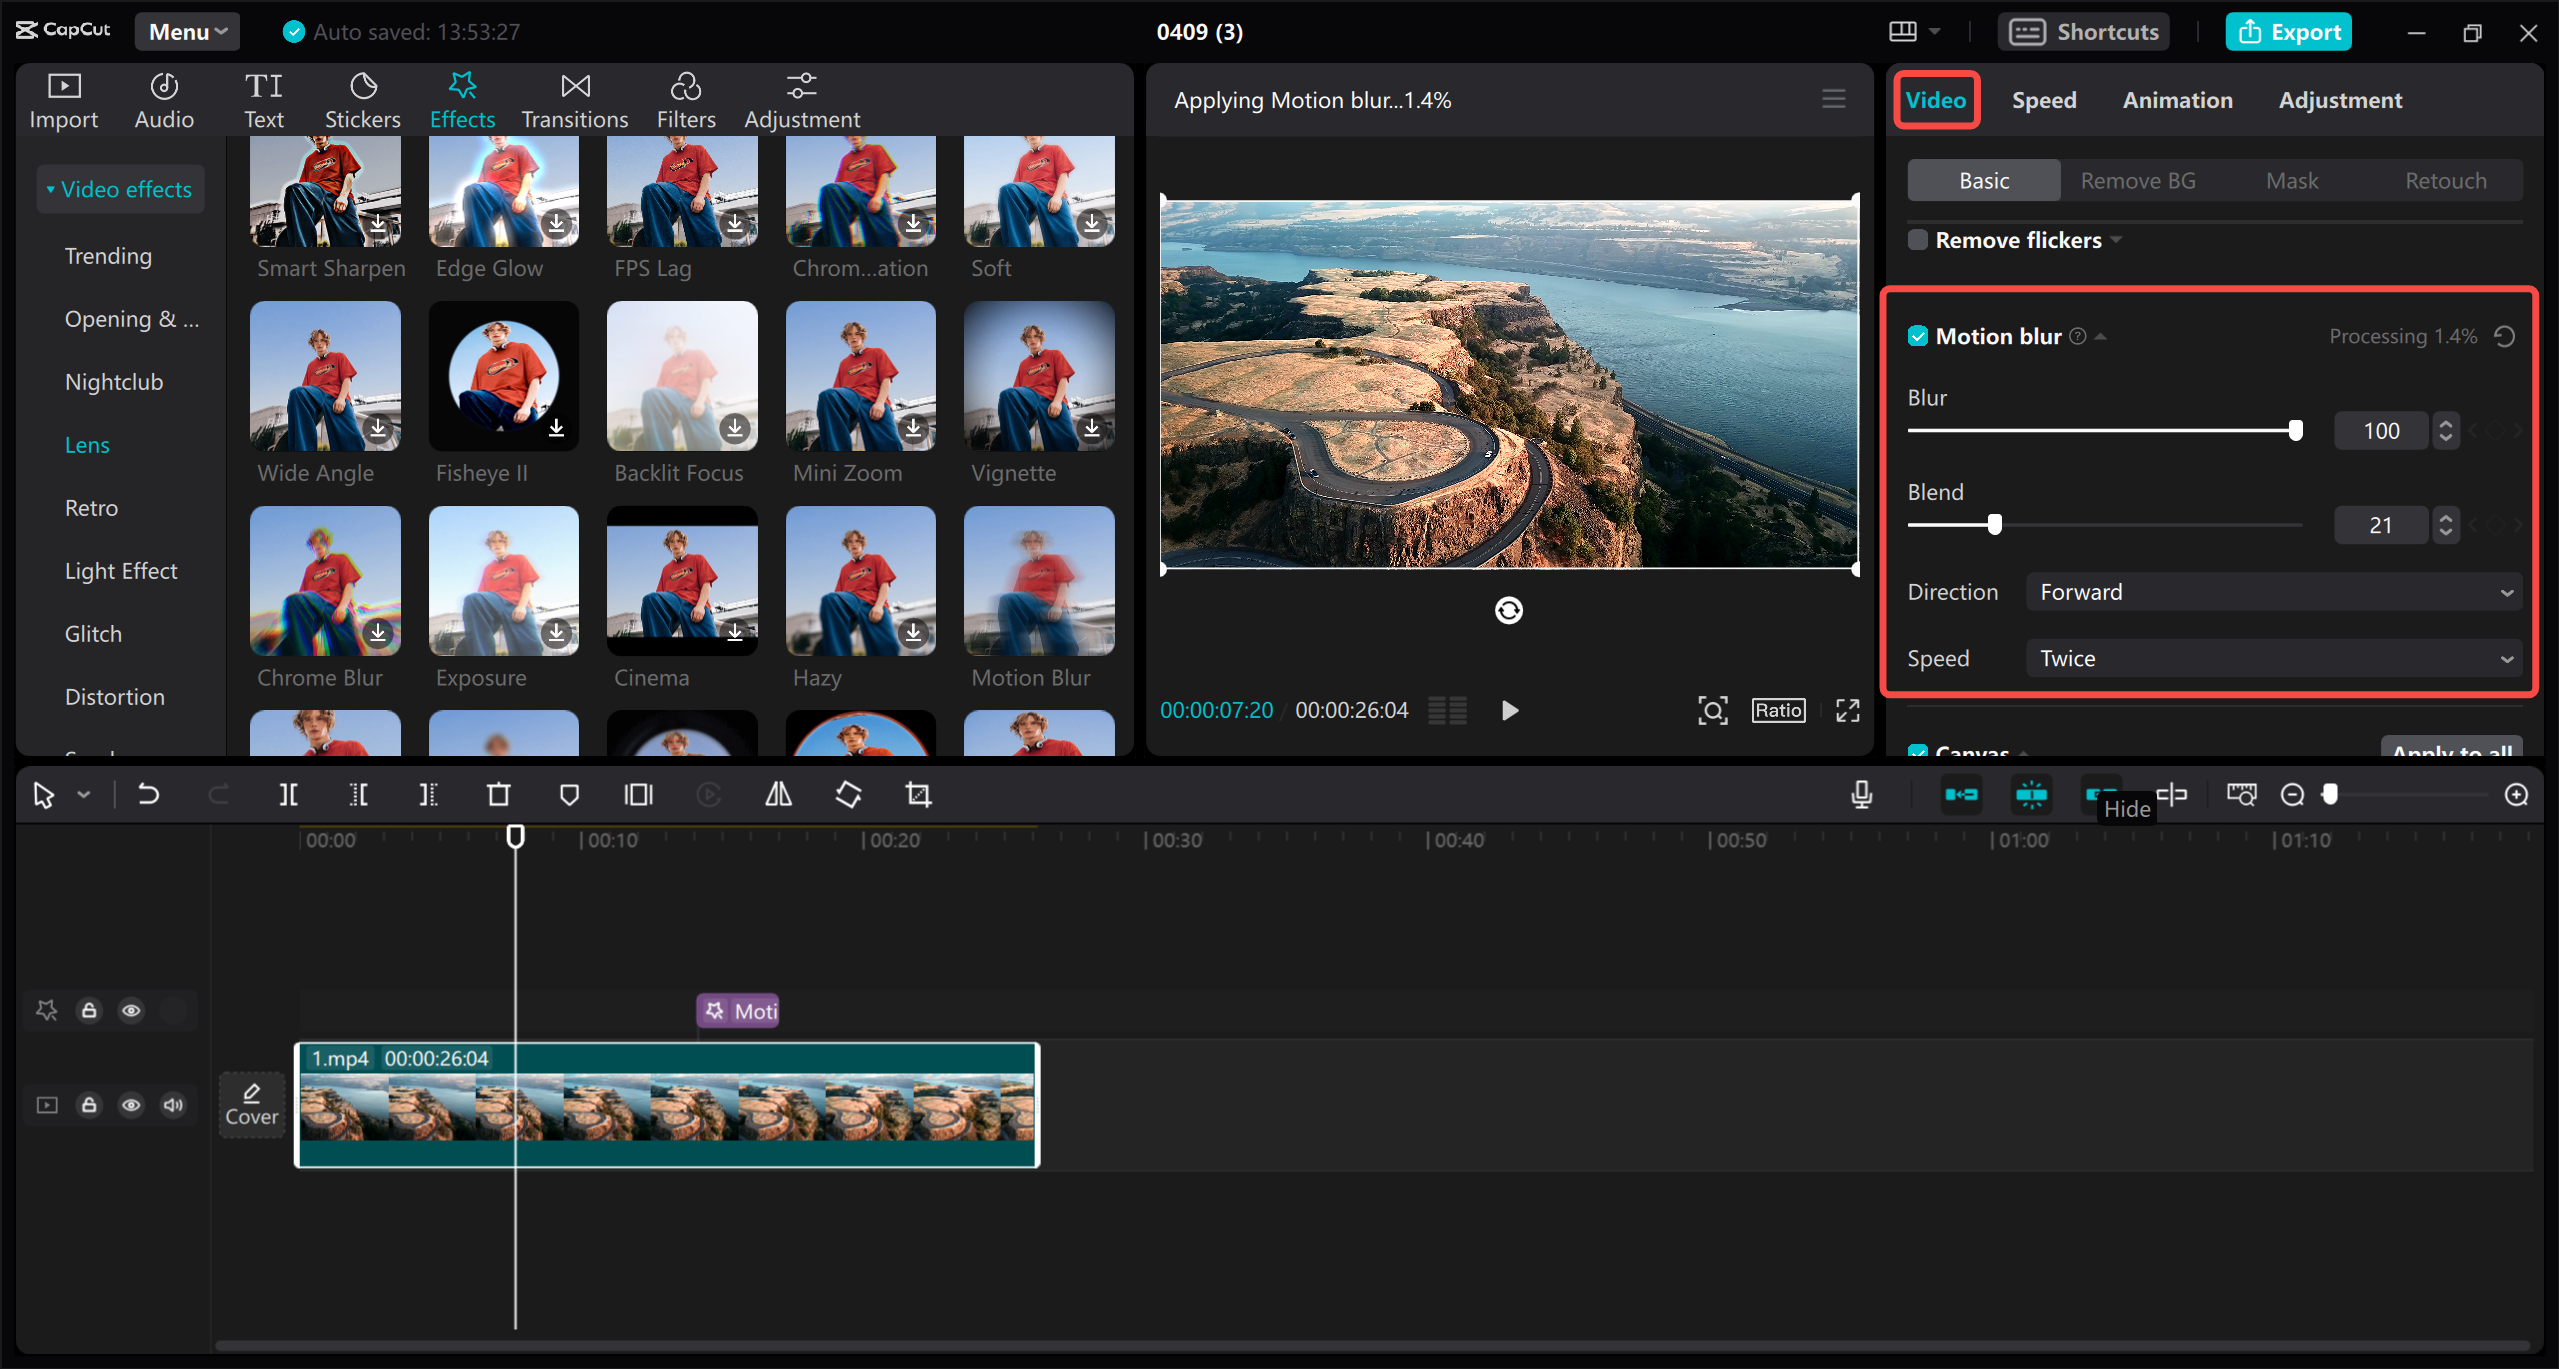The height and width of the screenshot is (1369, 2559).
Task: Click the Record voiceover microphone icon
Action: click(1860, 794)
